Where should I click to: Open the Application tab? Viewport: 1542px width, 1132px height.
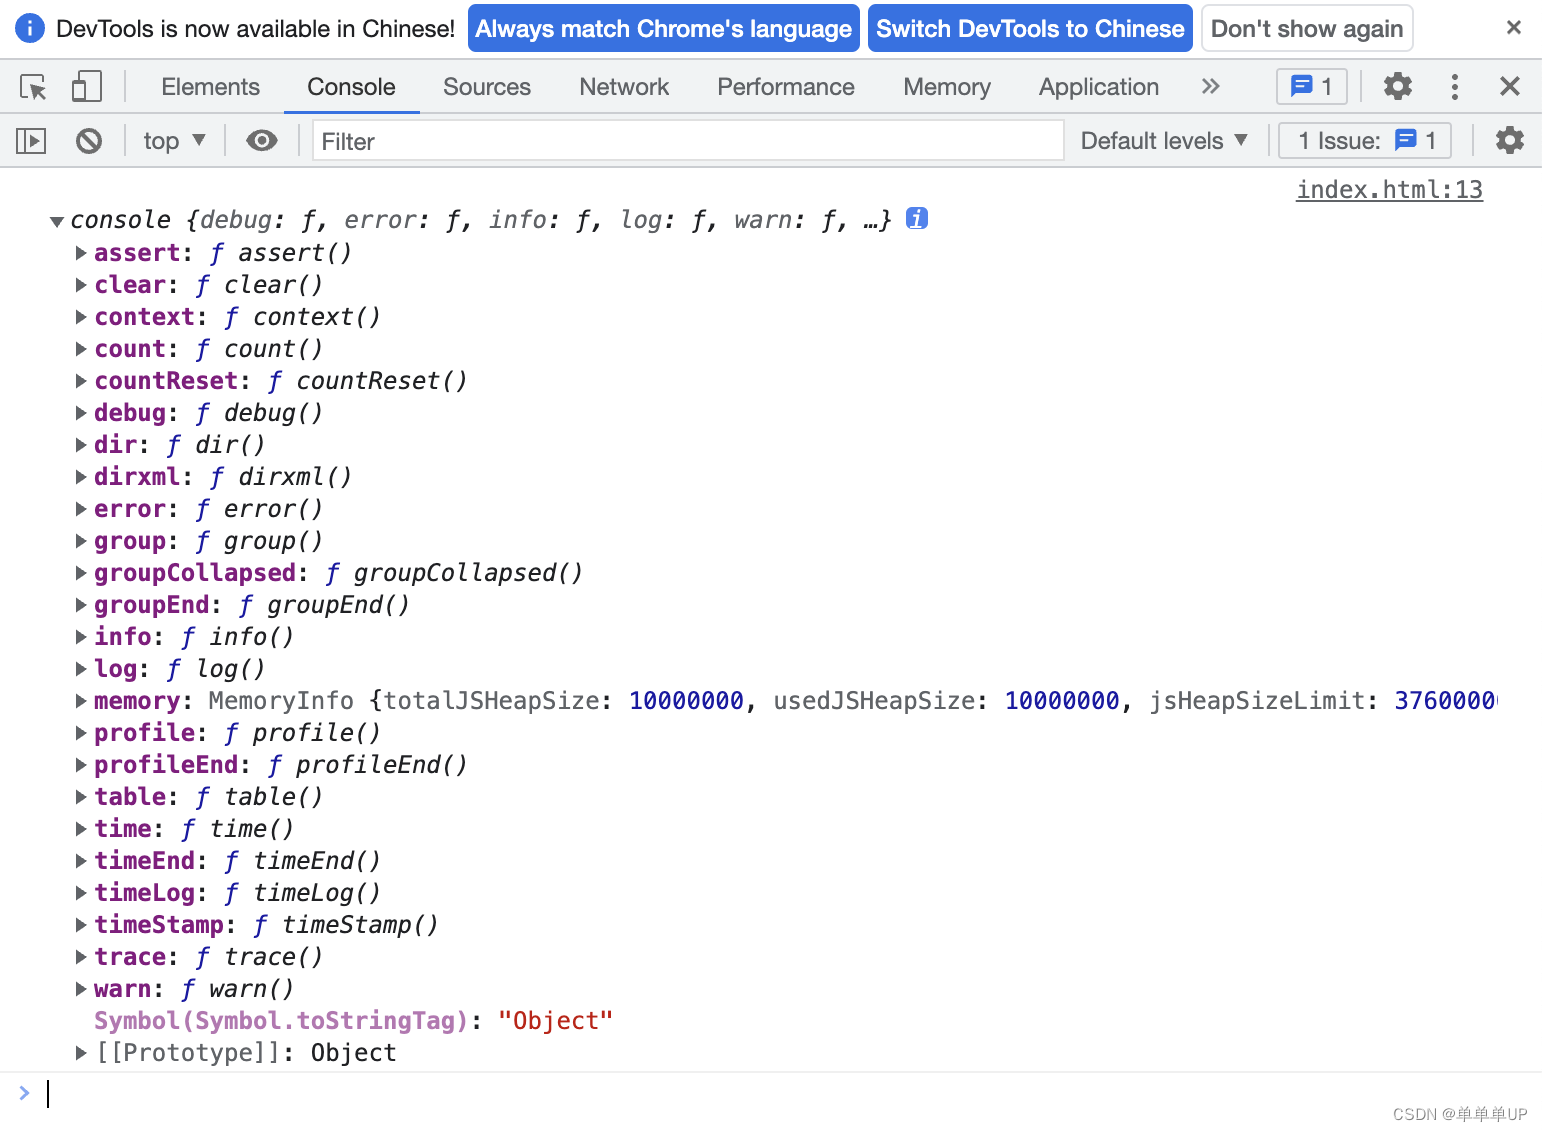pos(1099,87)
